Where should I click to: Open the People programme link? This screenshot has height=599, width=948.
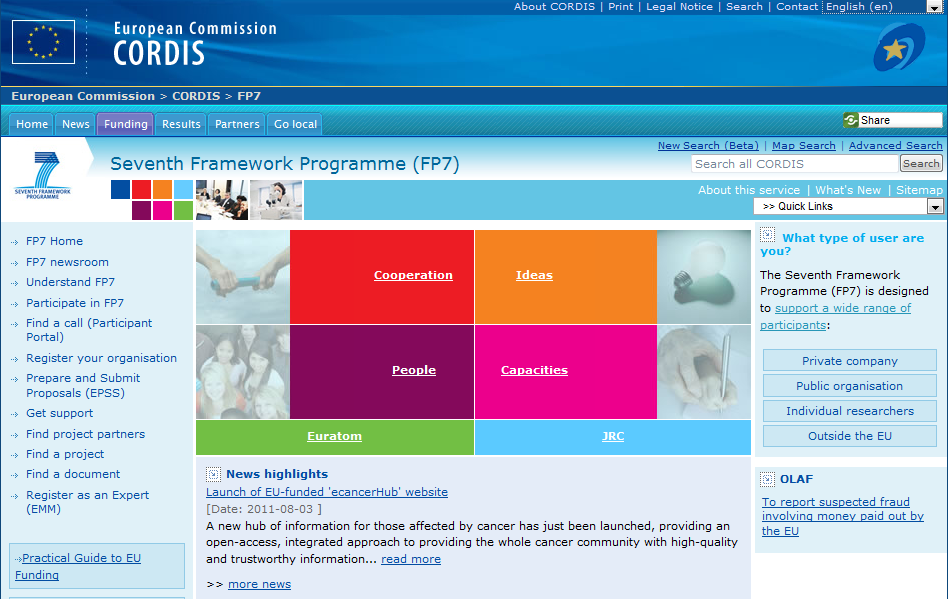pos(414,370)
